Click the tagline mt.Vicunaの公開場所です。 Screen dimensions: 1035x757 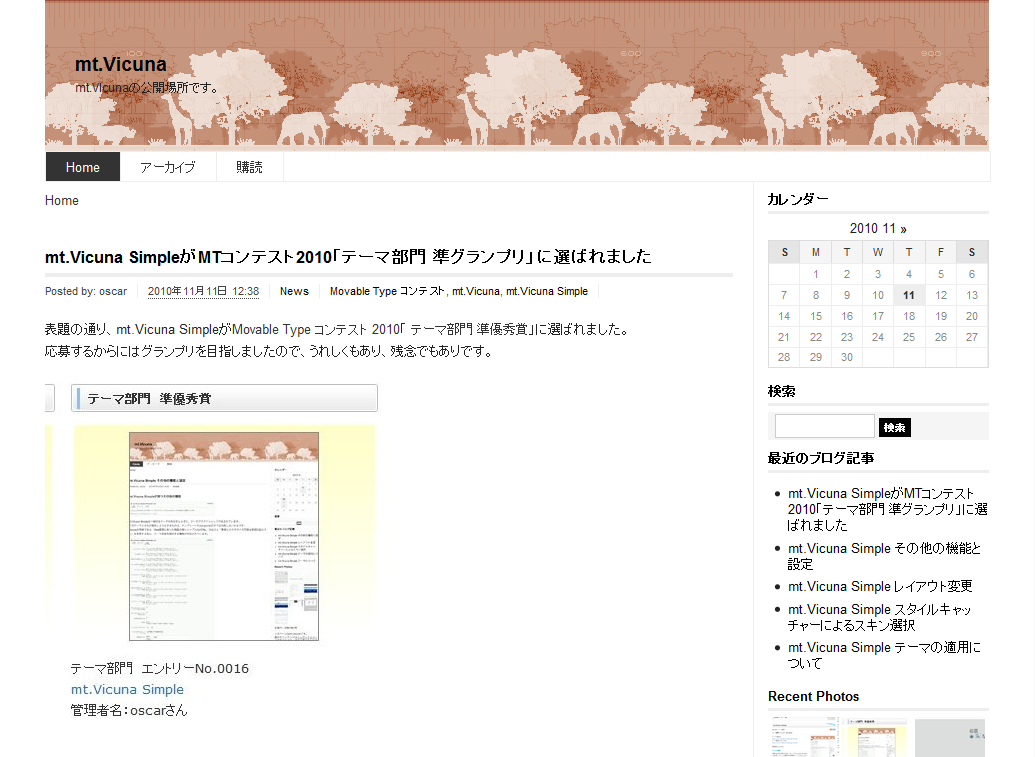tap(147, 88)
